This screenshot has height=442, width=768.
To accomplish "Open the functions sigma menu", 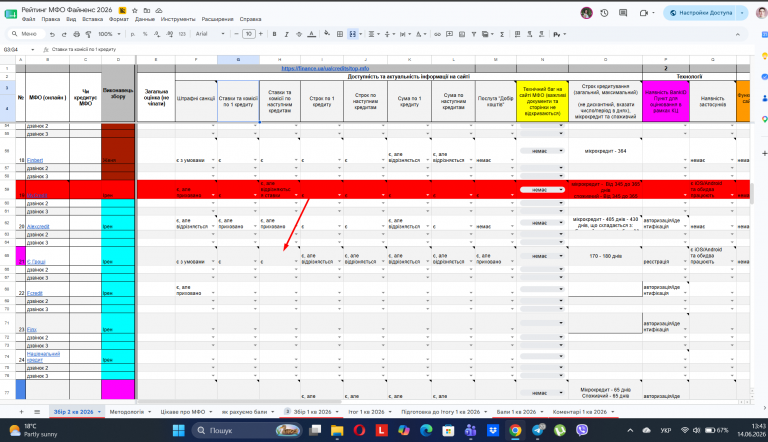I will pyautogui.click(x=502, y=34).
